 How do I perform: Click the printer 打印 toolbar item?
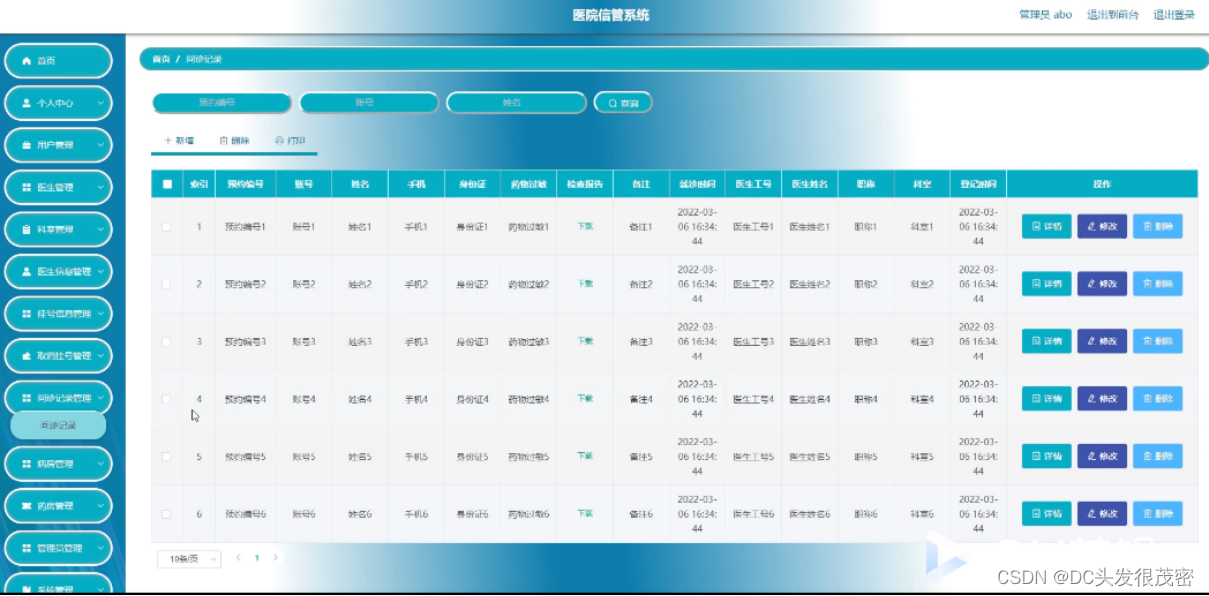tap(290, 141)
